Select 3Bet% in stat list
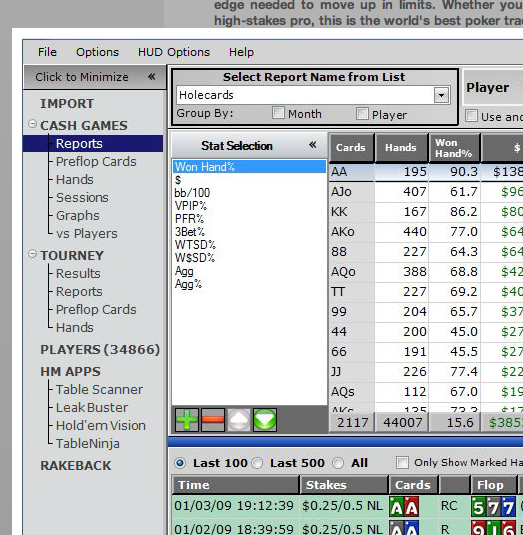This screenshot has width=523, height=535. point(190,232)
